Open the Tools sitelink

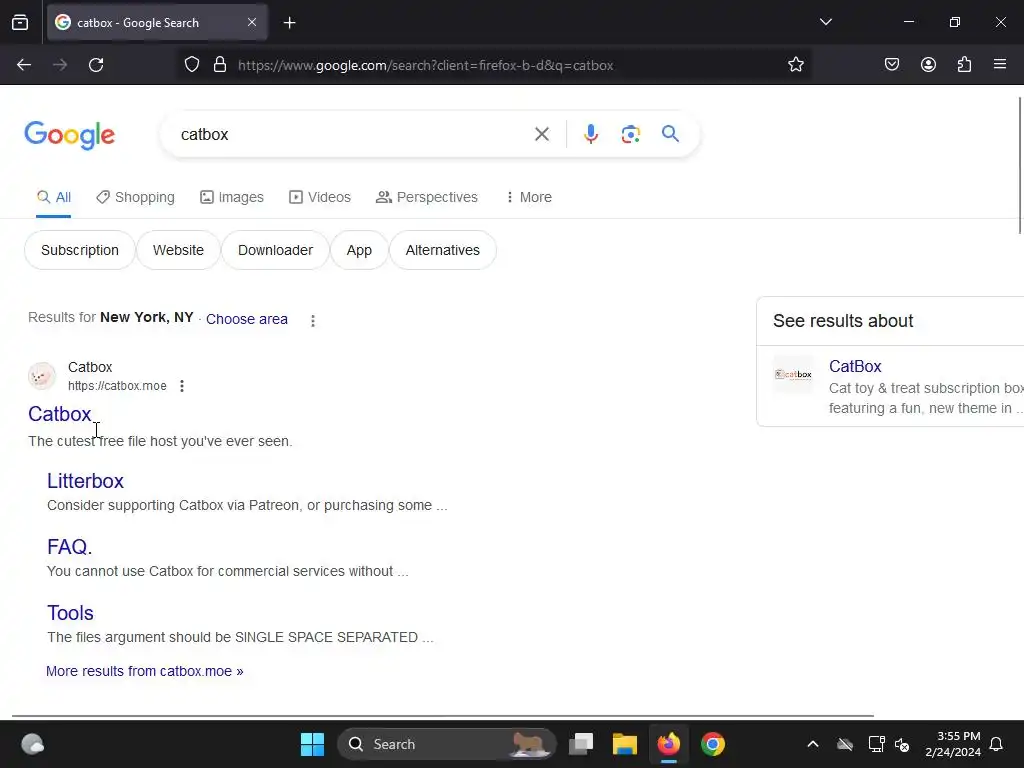71,613
